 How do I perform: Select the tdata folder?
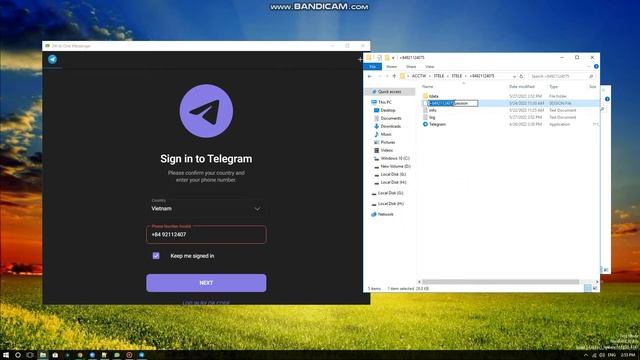(433, 96)
